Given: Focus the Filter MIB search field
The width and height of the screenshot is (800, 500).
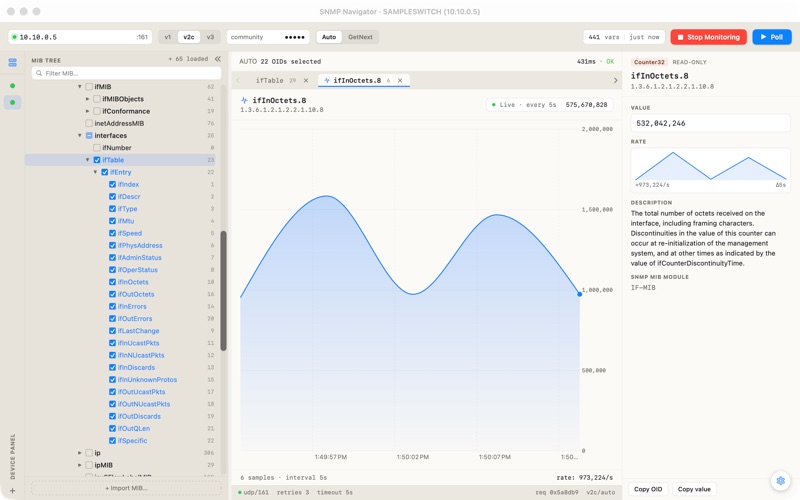Looking at the screenshot, I should [126, 73].
